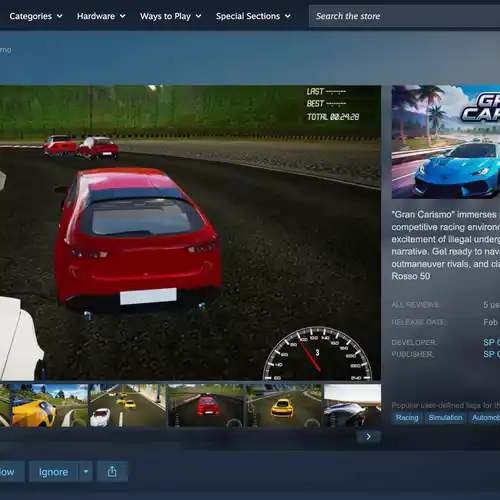Select the Simulation tag
This screenshot has height=500, width=500.
(445, 417)
